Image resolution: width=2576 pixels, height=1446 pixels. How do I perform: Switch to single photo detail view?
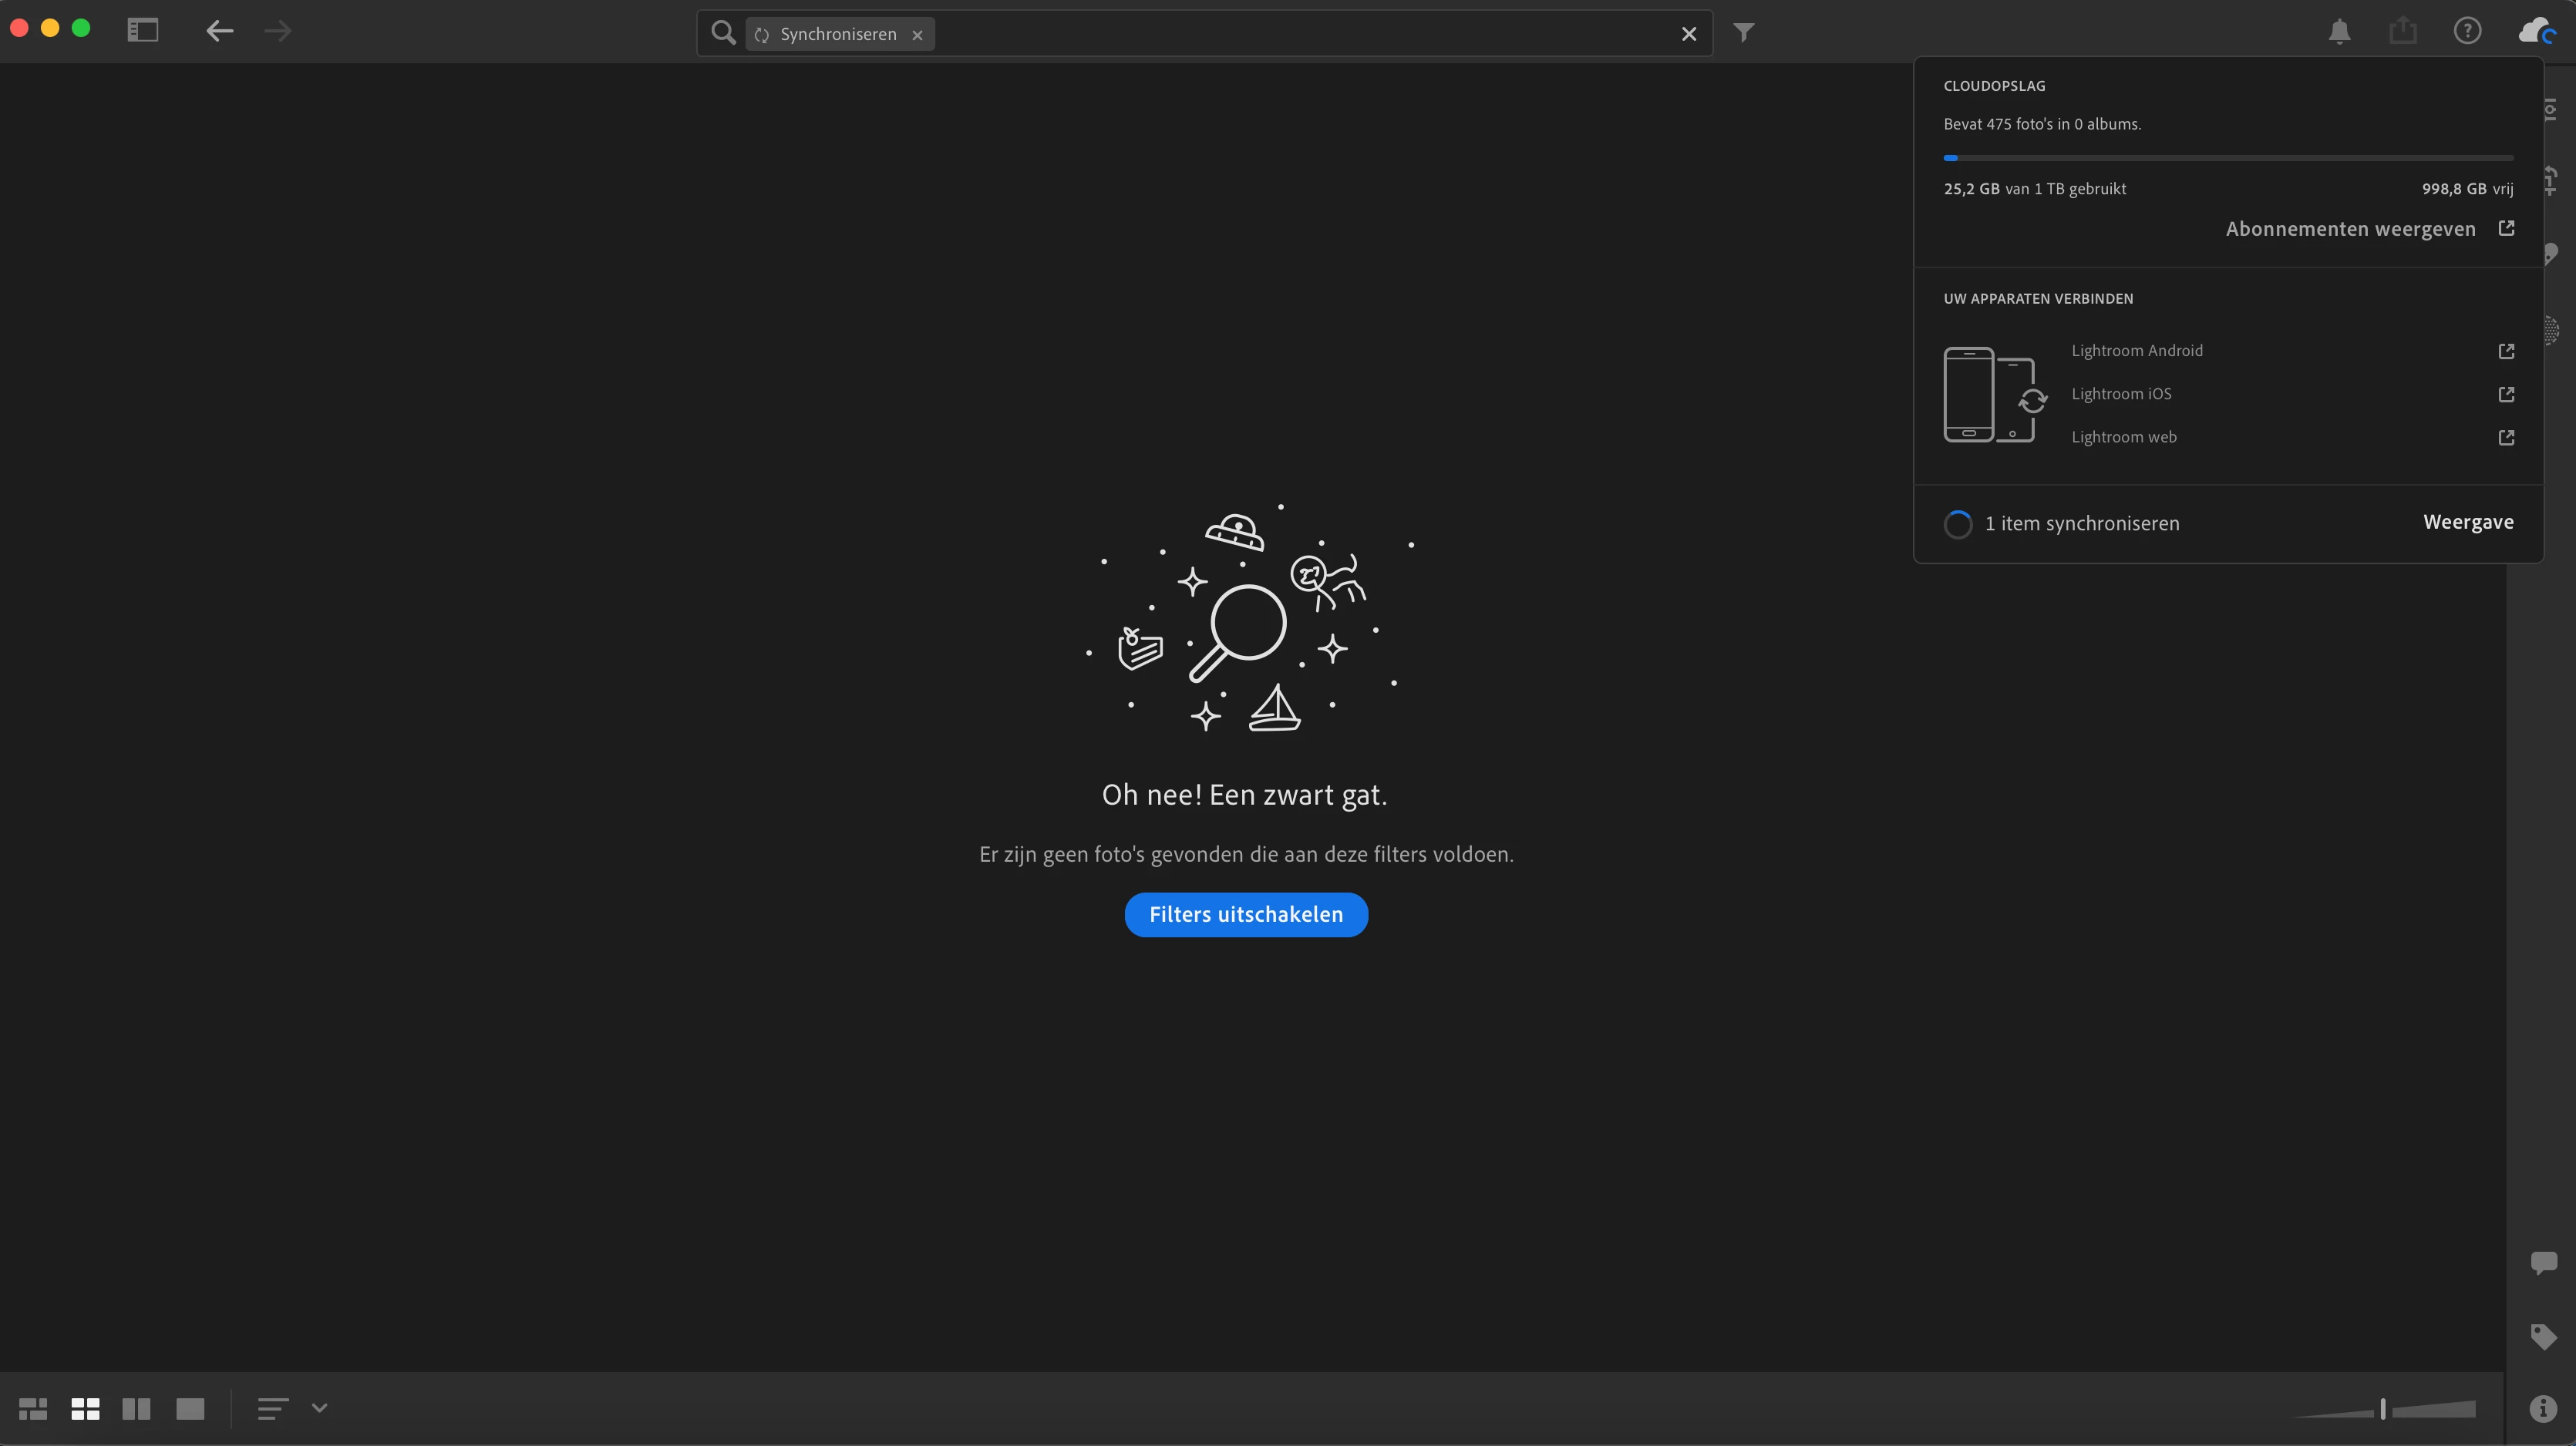click(x=190, y=1409)
